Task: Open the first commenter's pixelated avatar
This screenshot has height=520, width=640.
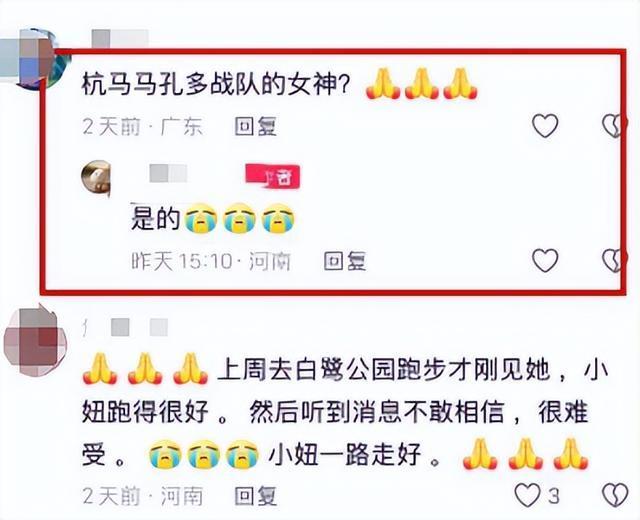Action: tap(35, 59)
